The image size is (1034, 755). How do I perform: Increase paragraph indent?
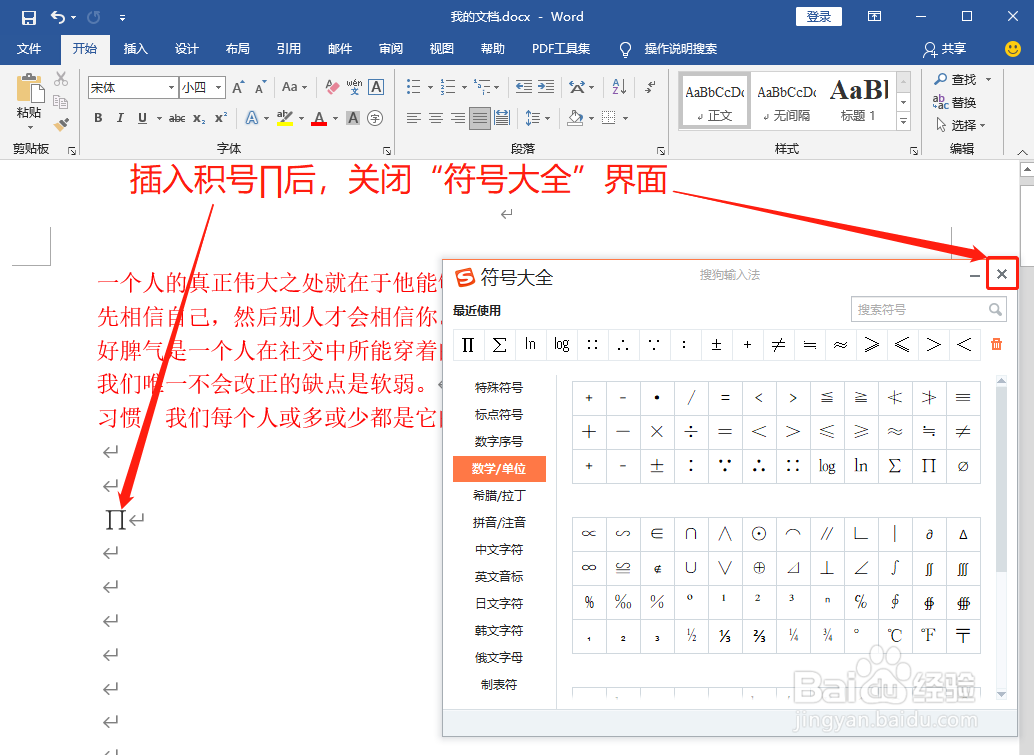point(546,87)
